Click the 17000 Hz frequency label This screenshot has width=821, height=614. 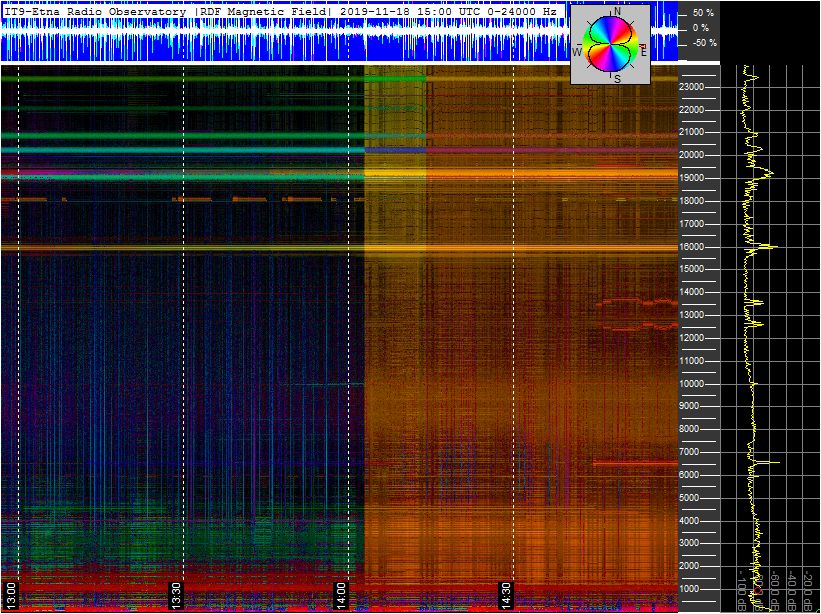click(x=691, y=224)
